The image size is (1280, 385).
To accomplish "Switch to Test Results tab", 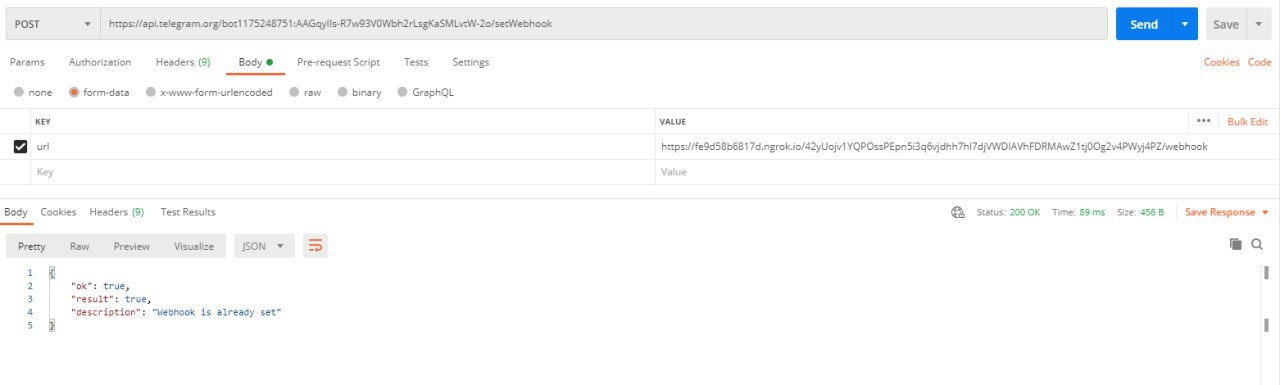I will 188,212.
